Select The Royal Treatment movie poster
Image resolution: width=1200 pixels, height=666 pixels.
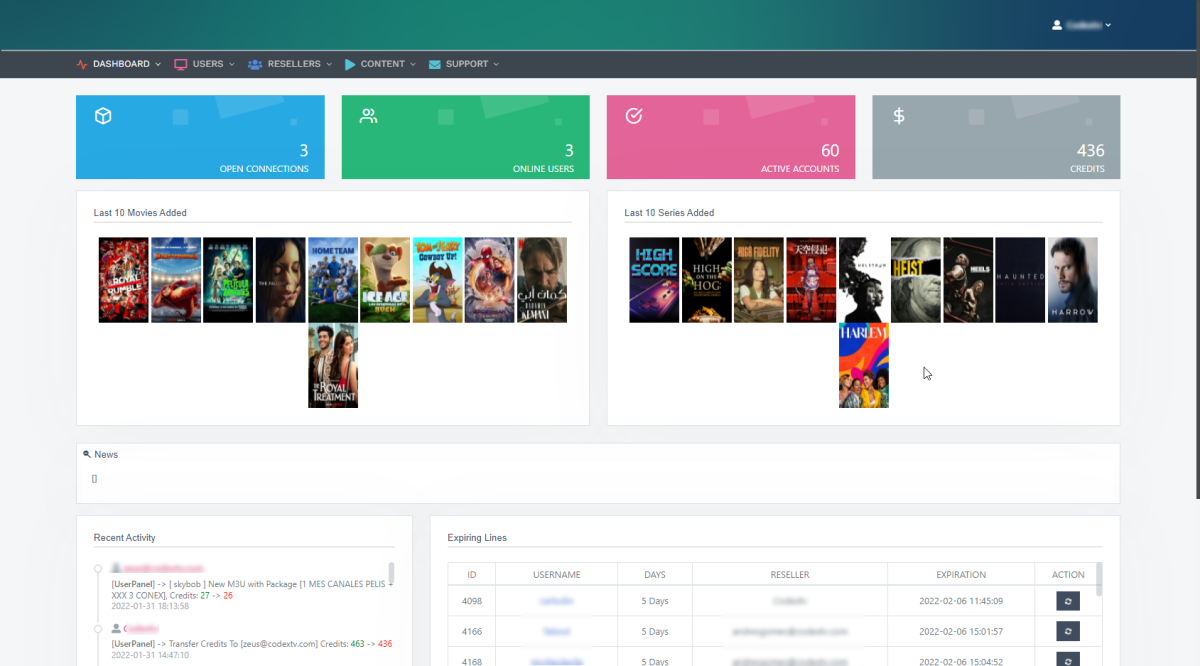click(x=333, y=365)
